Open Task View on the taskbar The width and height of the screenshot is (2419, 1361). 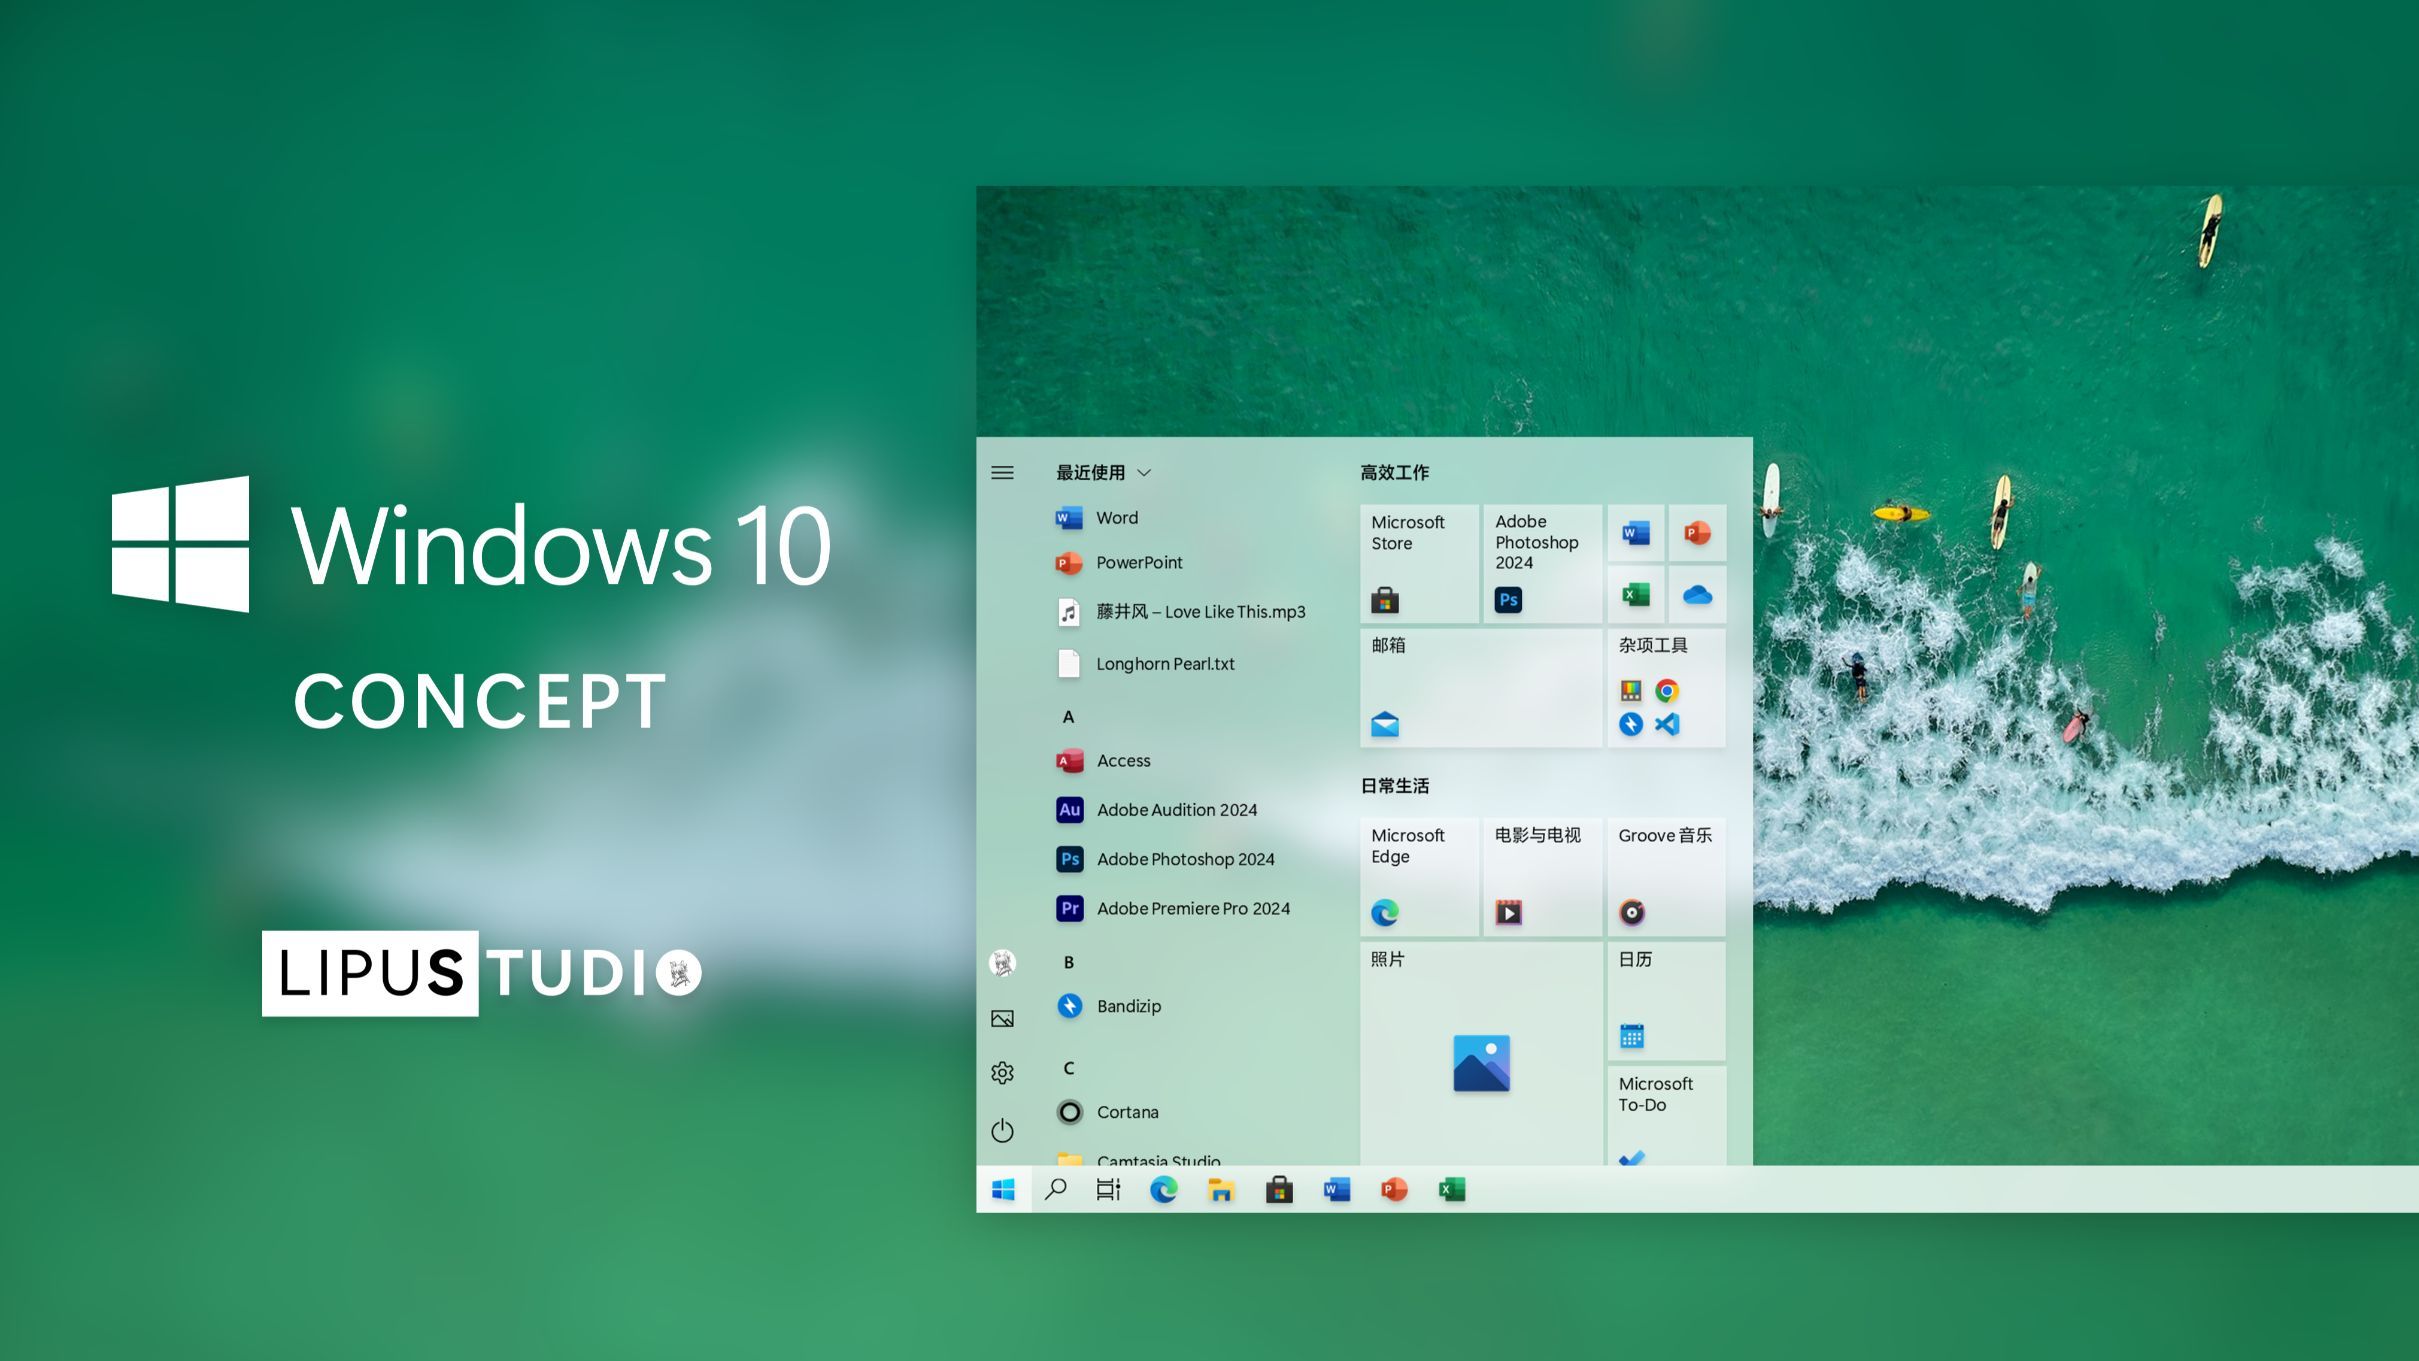(1108, 1189)
